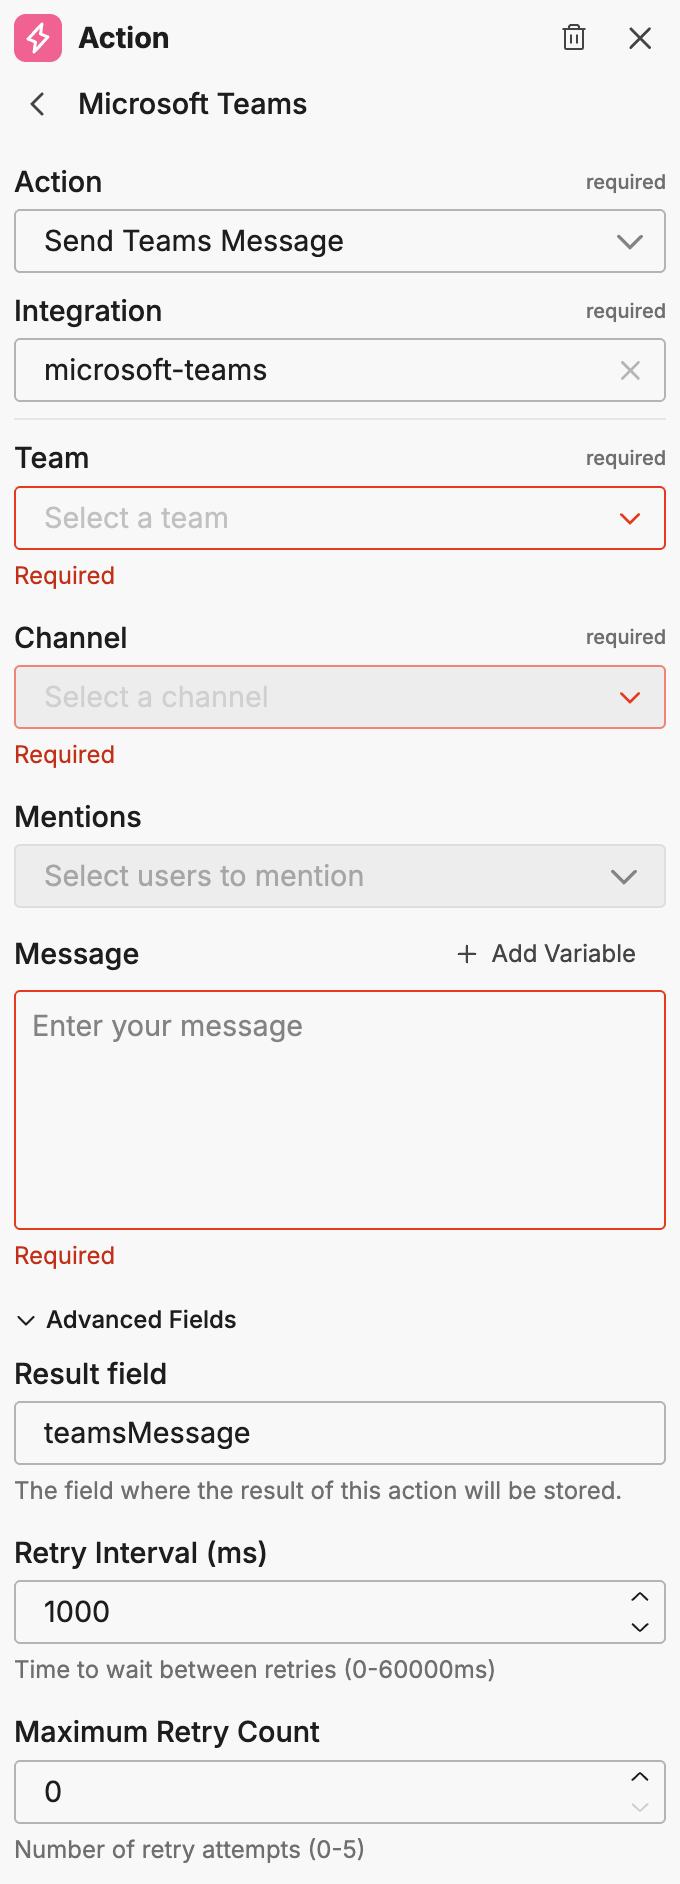This screenshot has height=1884, width=680.
Task: Go back using the left arrow
Action: pos(38,104)
